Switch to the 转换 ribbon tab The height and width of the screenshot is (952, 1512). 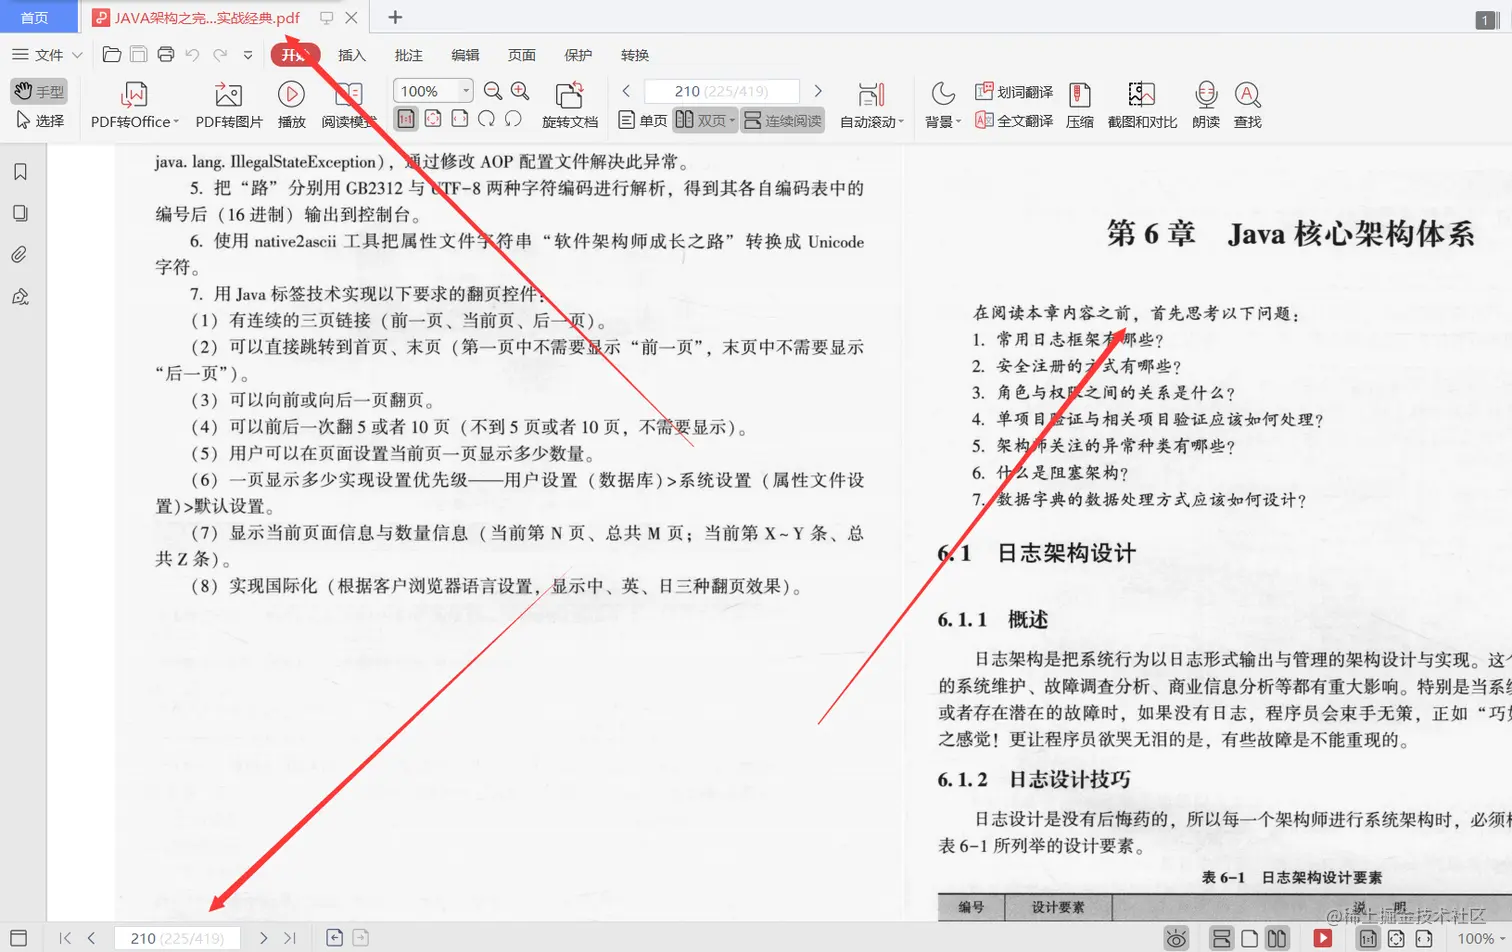coord(634,55)
